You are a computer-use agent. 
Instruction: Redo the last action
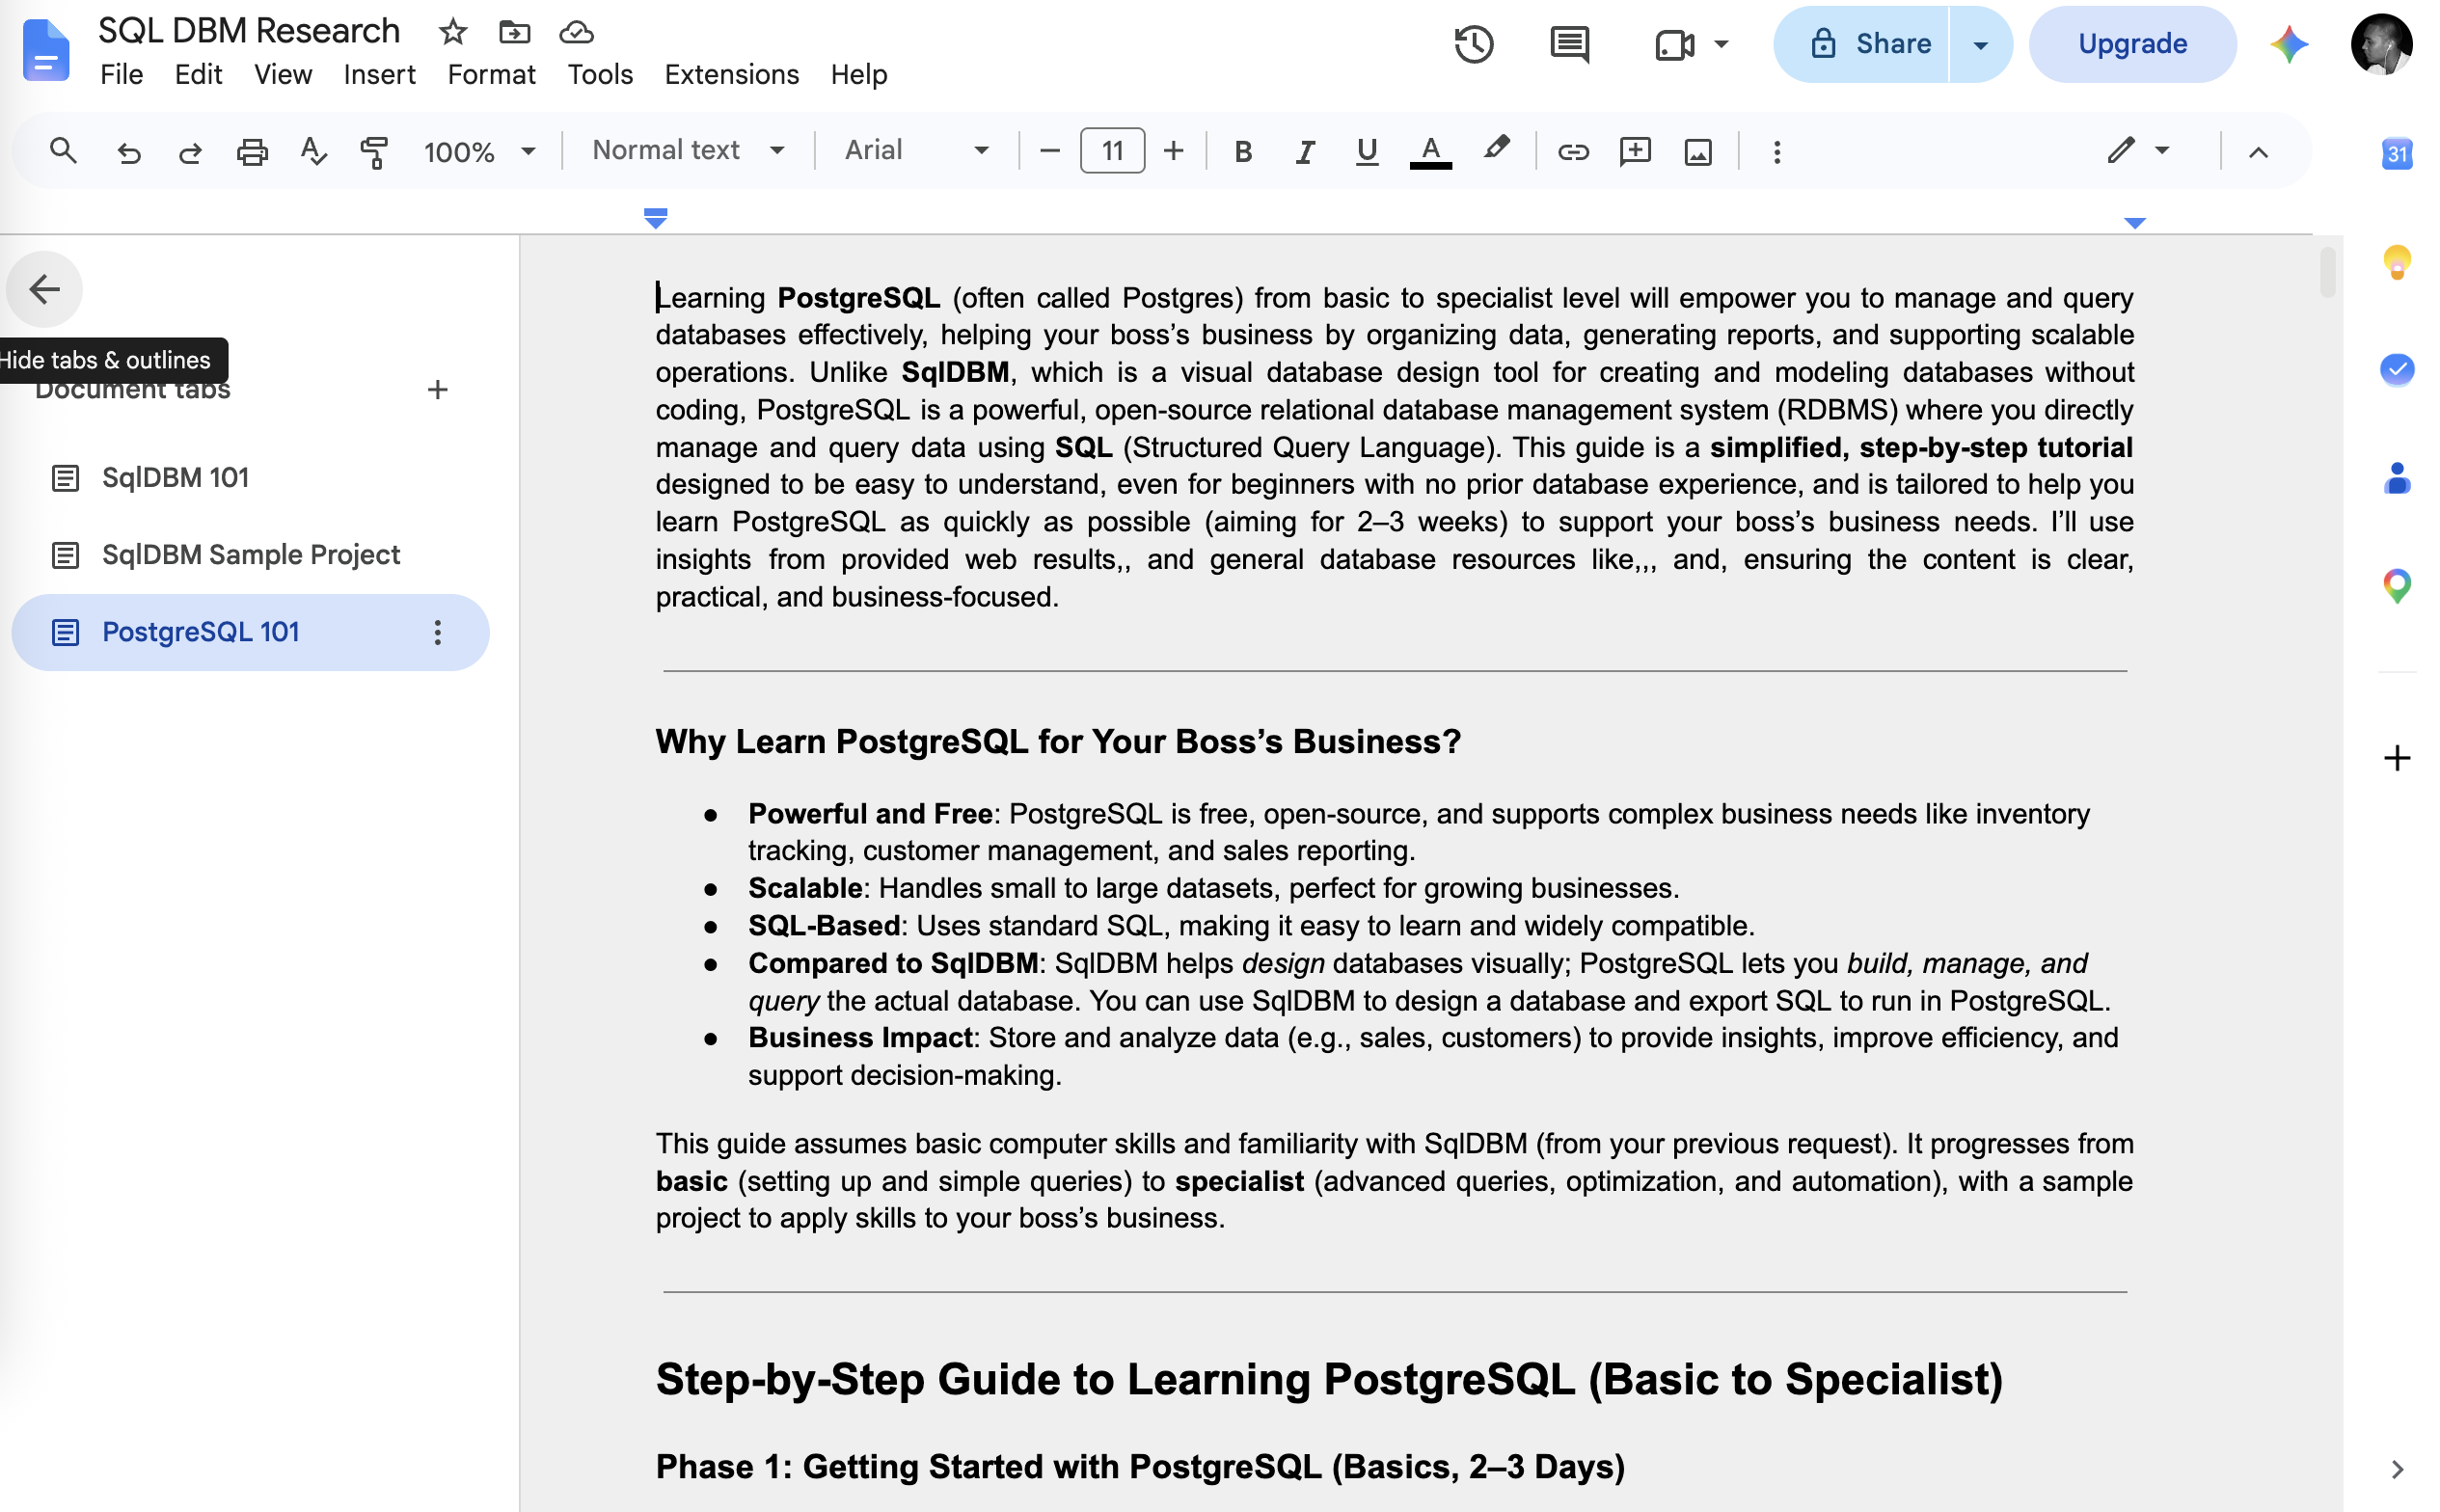[x=189, y=152]
